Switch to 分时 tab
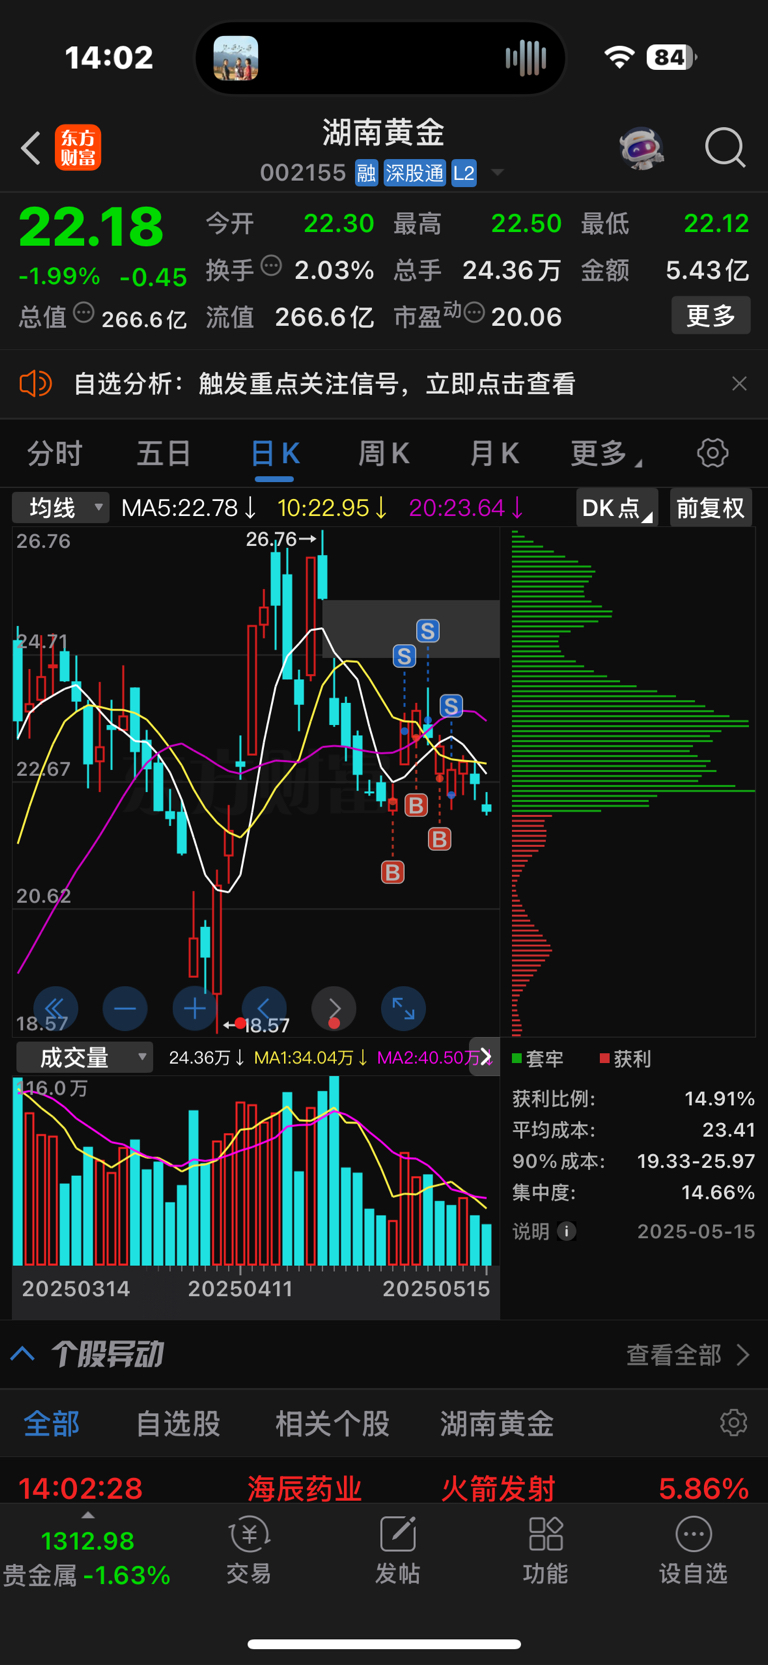The height and width of the screenshot is (1665, 769). coord(55,454)
